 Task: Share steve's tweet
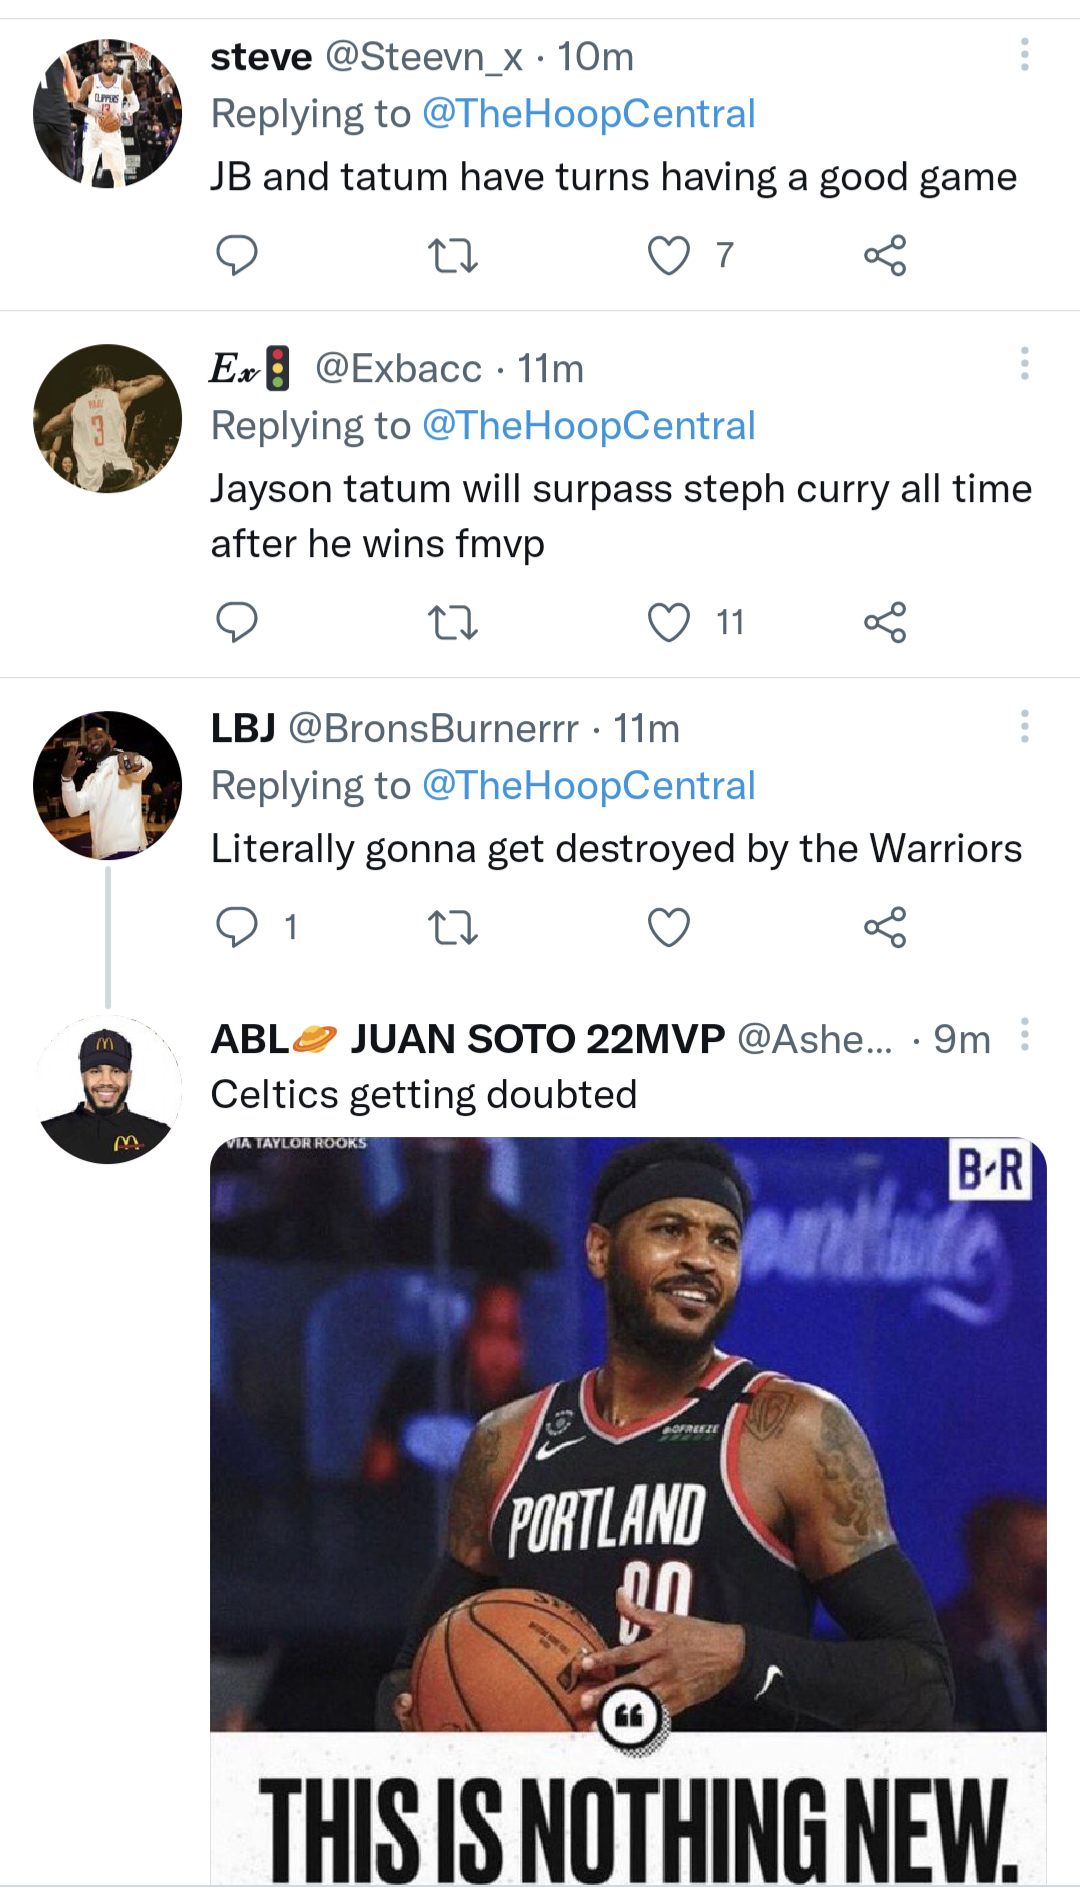click(885, 255)
